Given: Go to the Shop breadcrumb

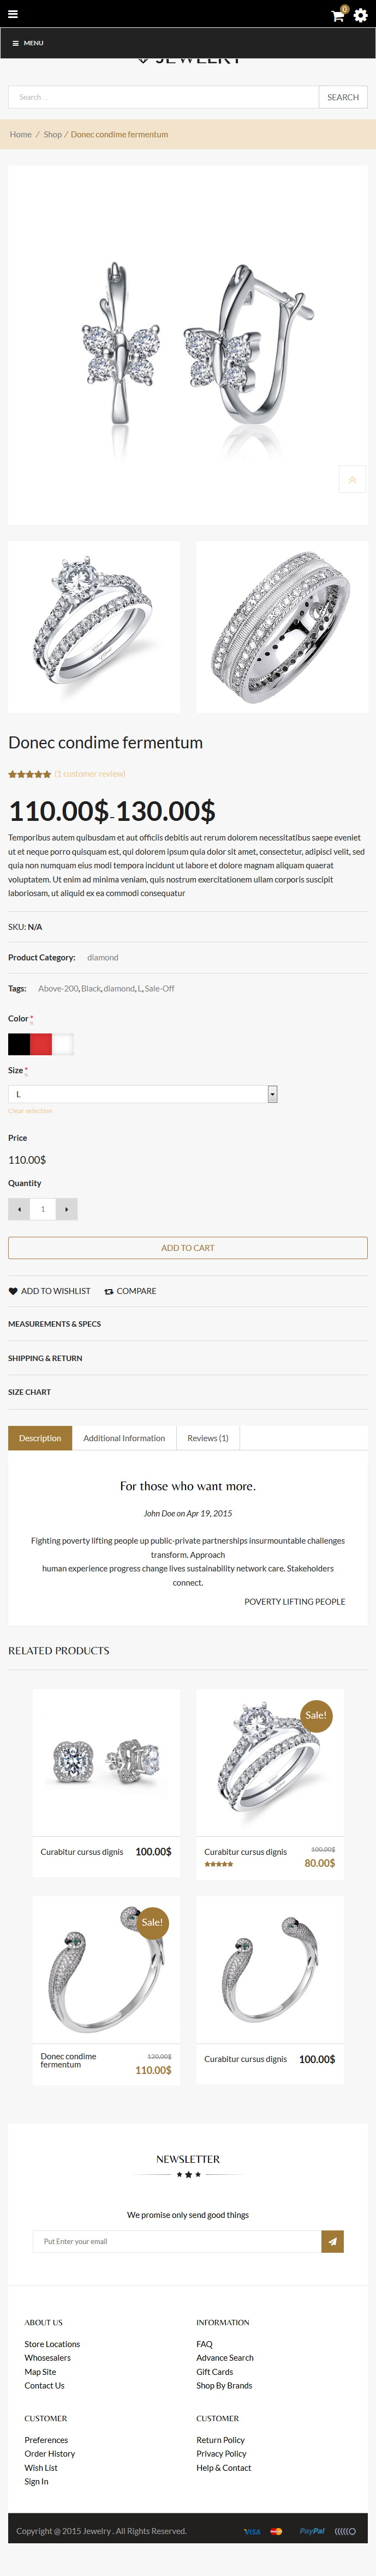Looking at the screenshot, I should (x=52, y=134).
